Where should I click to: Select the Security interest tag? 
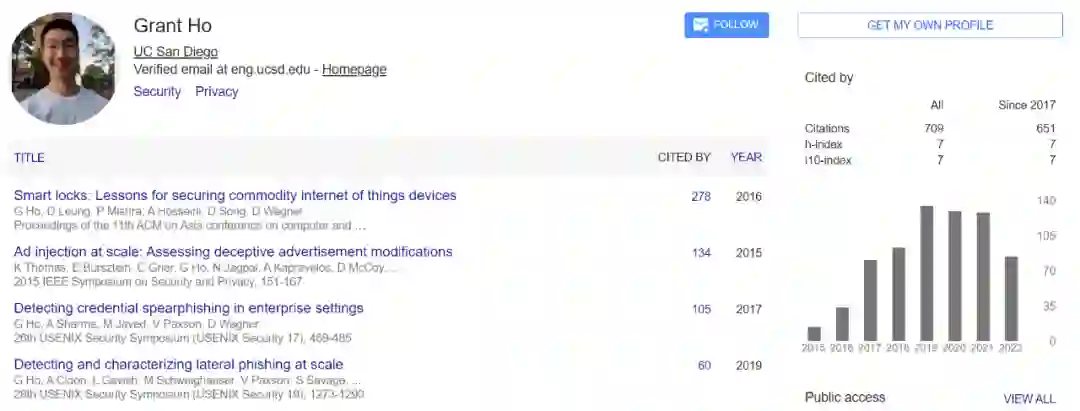point(157,91)
